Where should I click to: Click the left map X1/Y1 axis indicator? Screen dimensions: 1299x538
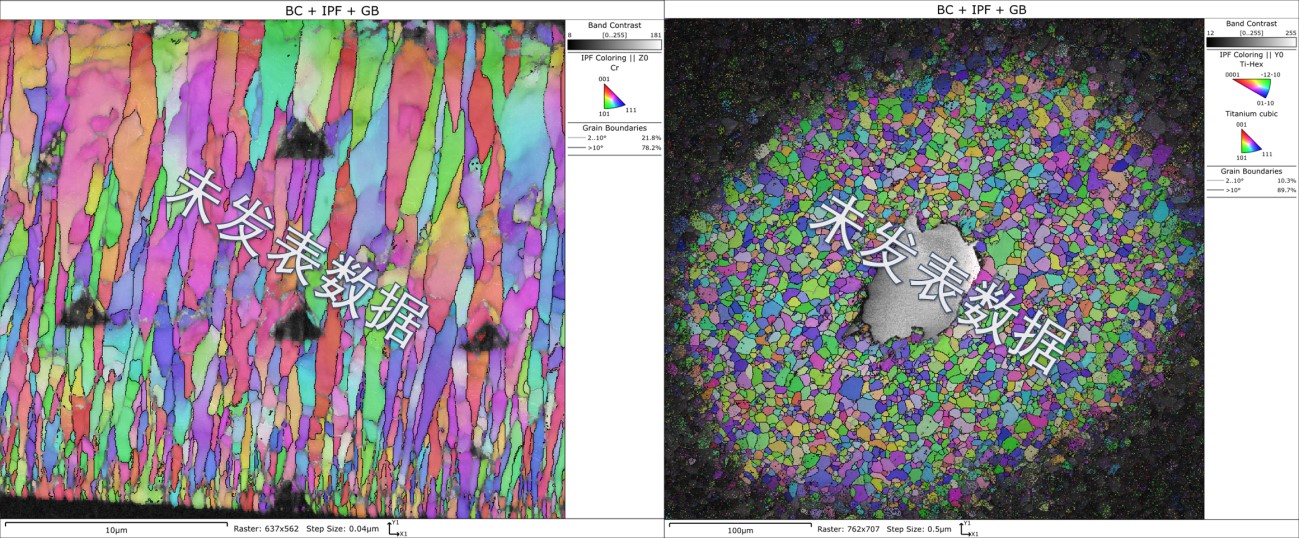tap(395, 528)
